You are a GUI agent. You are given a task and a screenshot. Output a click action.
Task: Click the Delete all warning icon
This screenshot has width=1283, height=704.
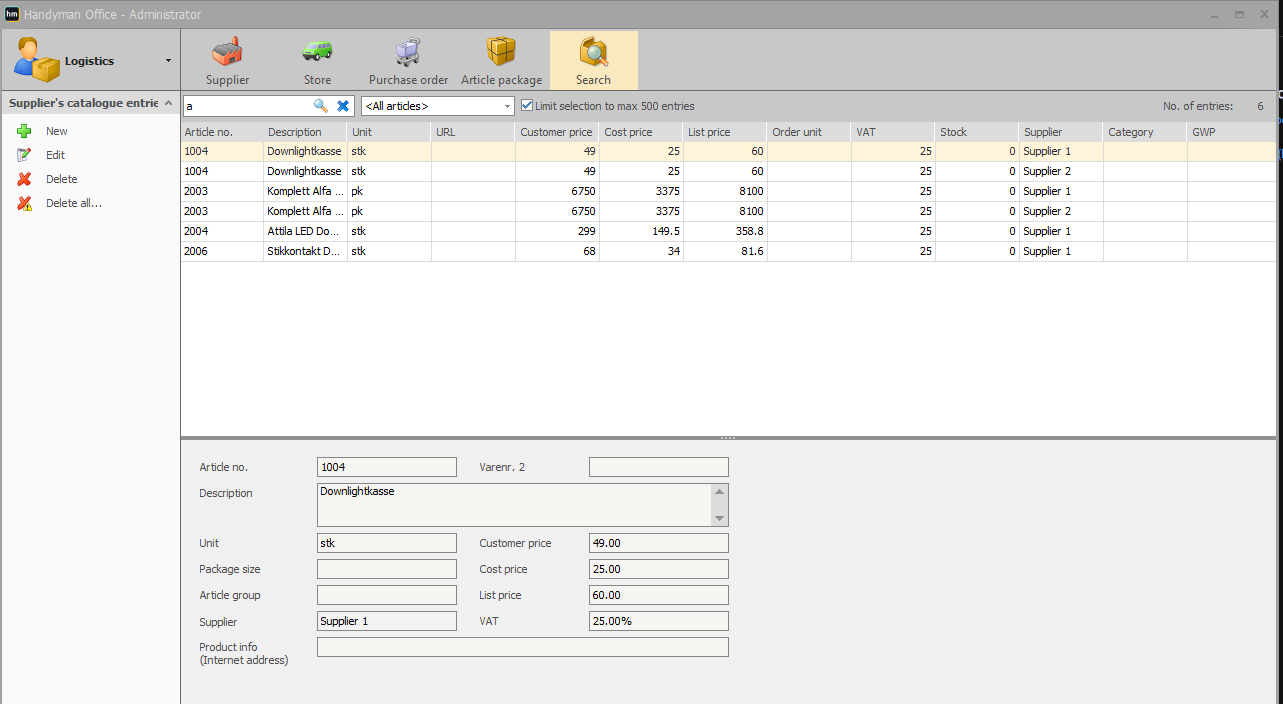pos(25,203)
